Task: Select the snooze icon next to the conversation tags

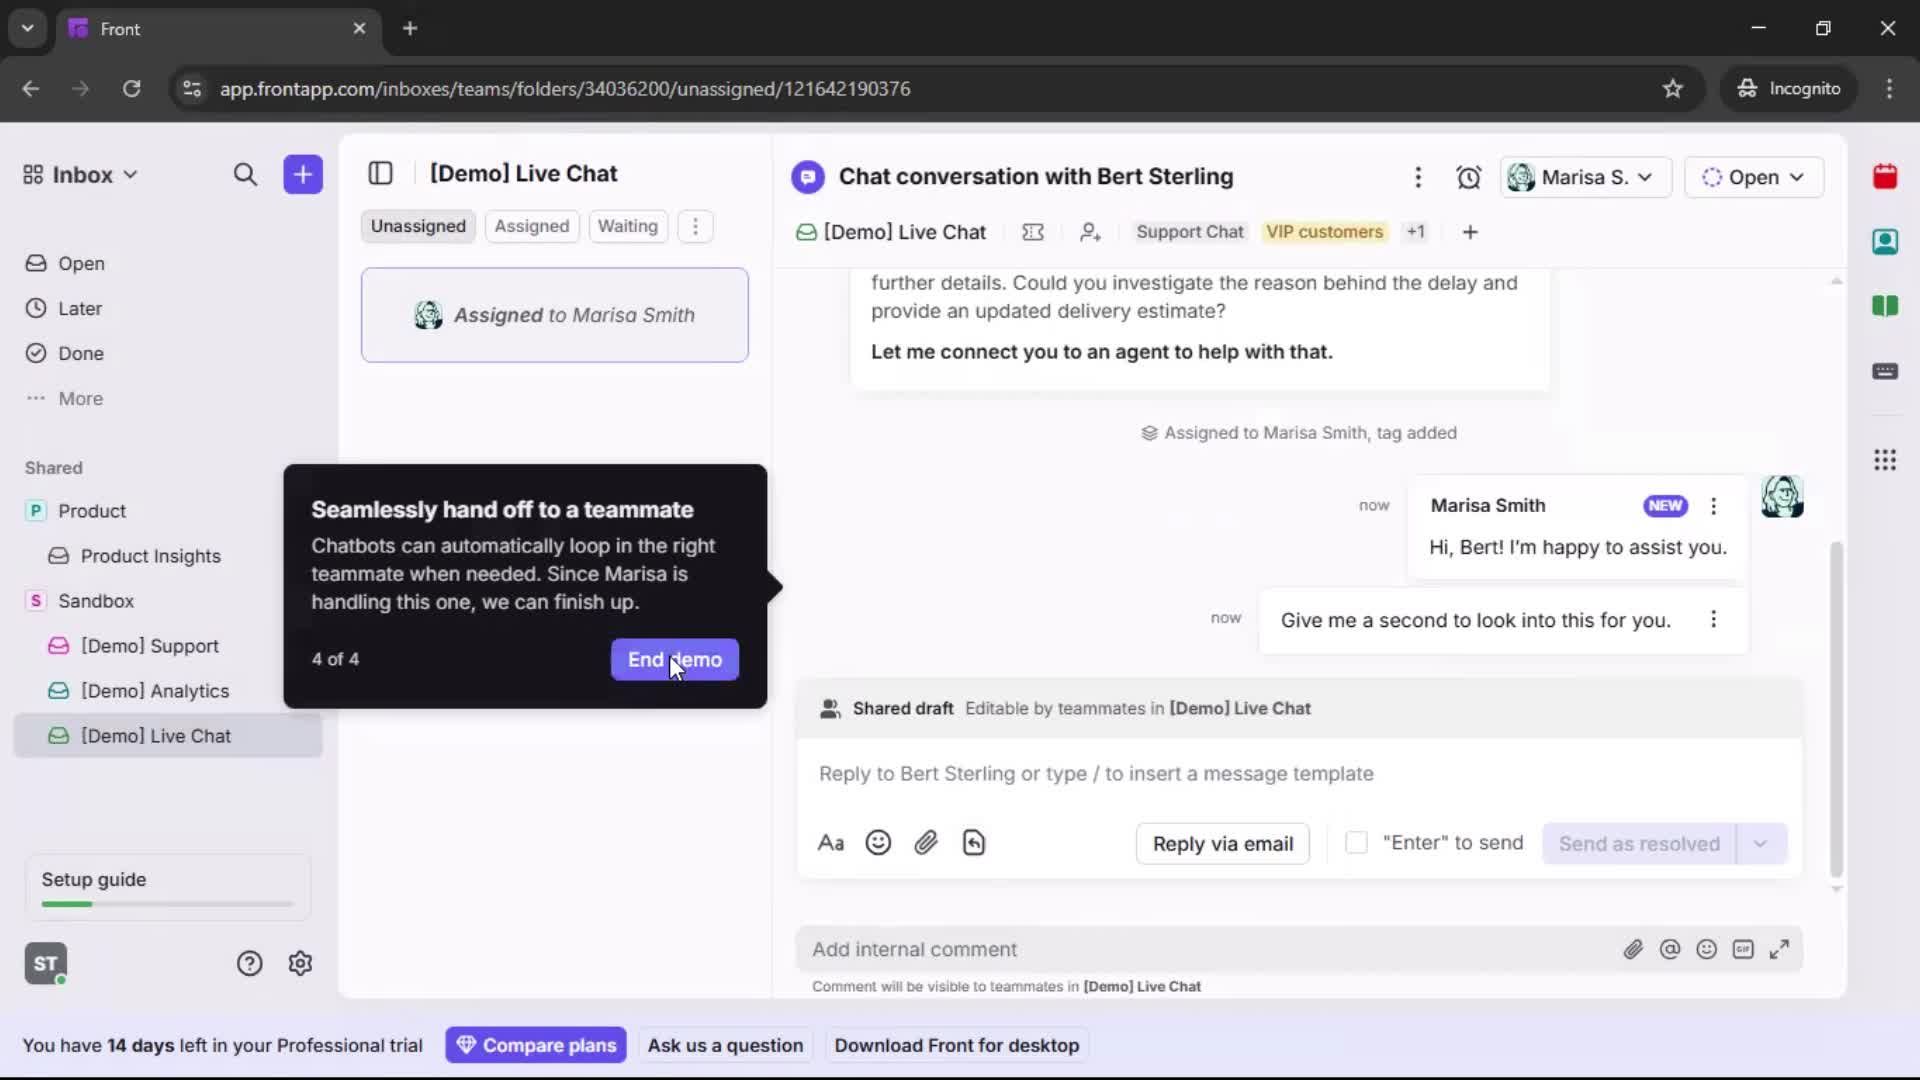Action: pyautogui.click(x=1033, y=231)
